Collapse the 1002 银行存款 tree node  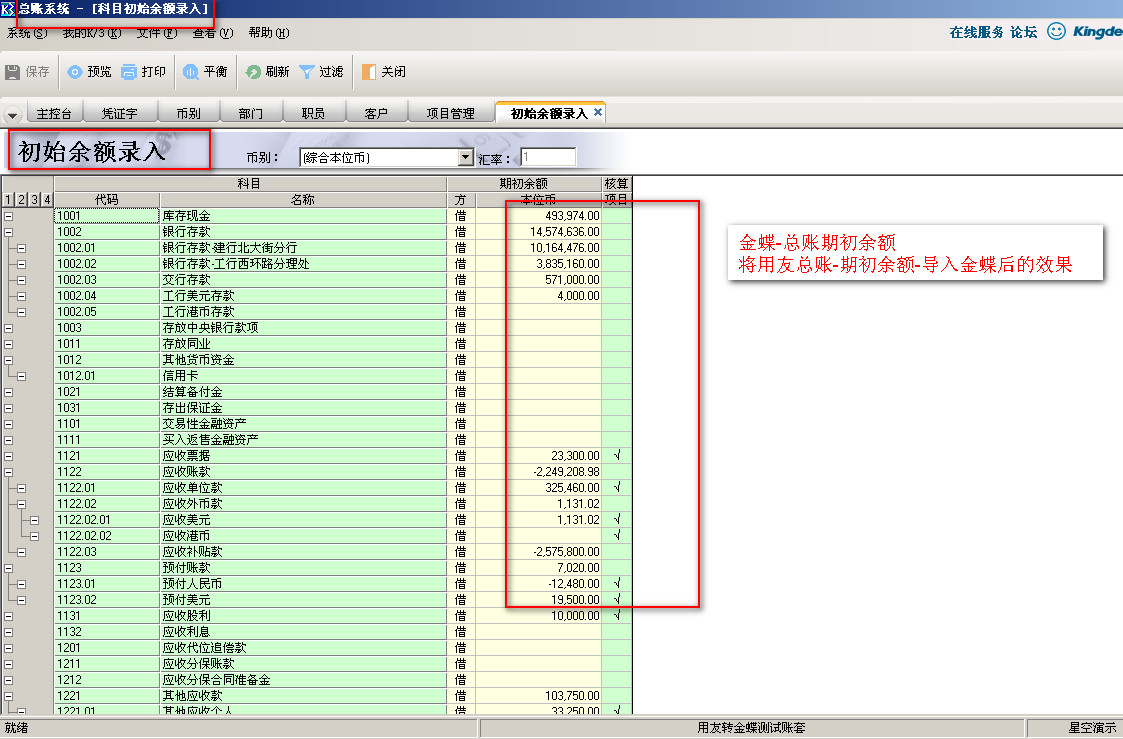point(9,232)
